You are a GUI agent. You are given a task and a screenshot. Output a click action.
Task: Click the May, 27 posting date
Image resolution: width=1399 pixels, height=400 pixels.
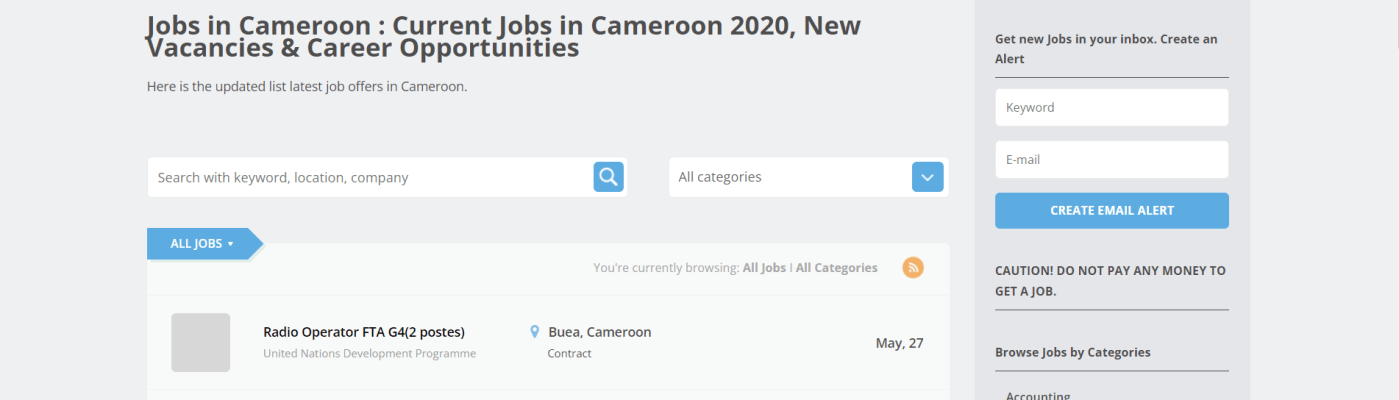[899, 343]
